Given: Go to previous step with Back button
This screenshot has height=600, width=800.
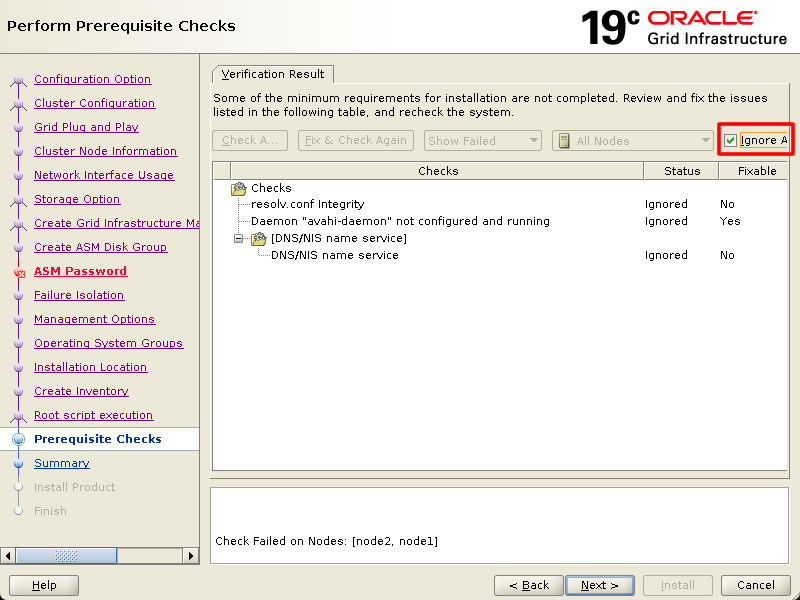Looking at the screenshot, I should pos(529,585).
